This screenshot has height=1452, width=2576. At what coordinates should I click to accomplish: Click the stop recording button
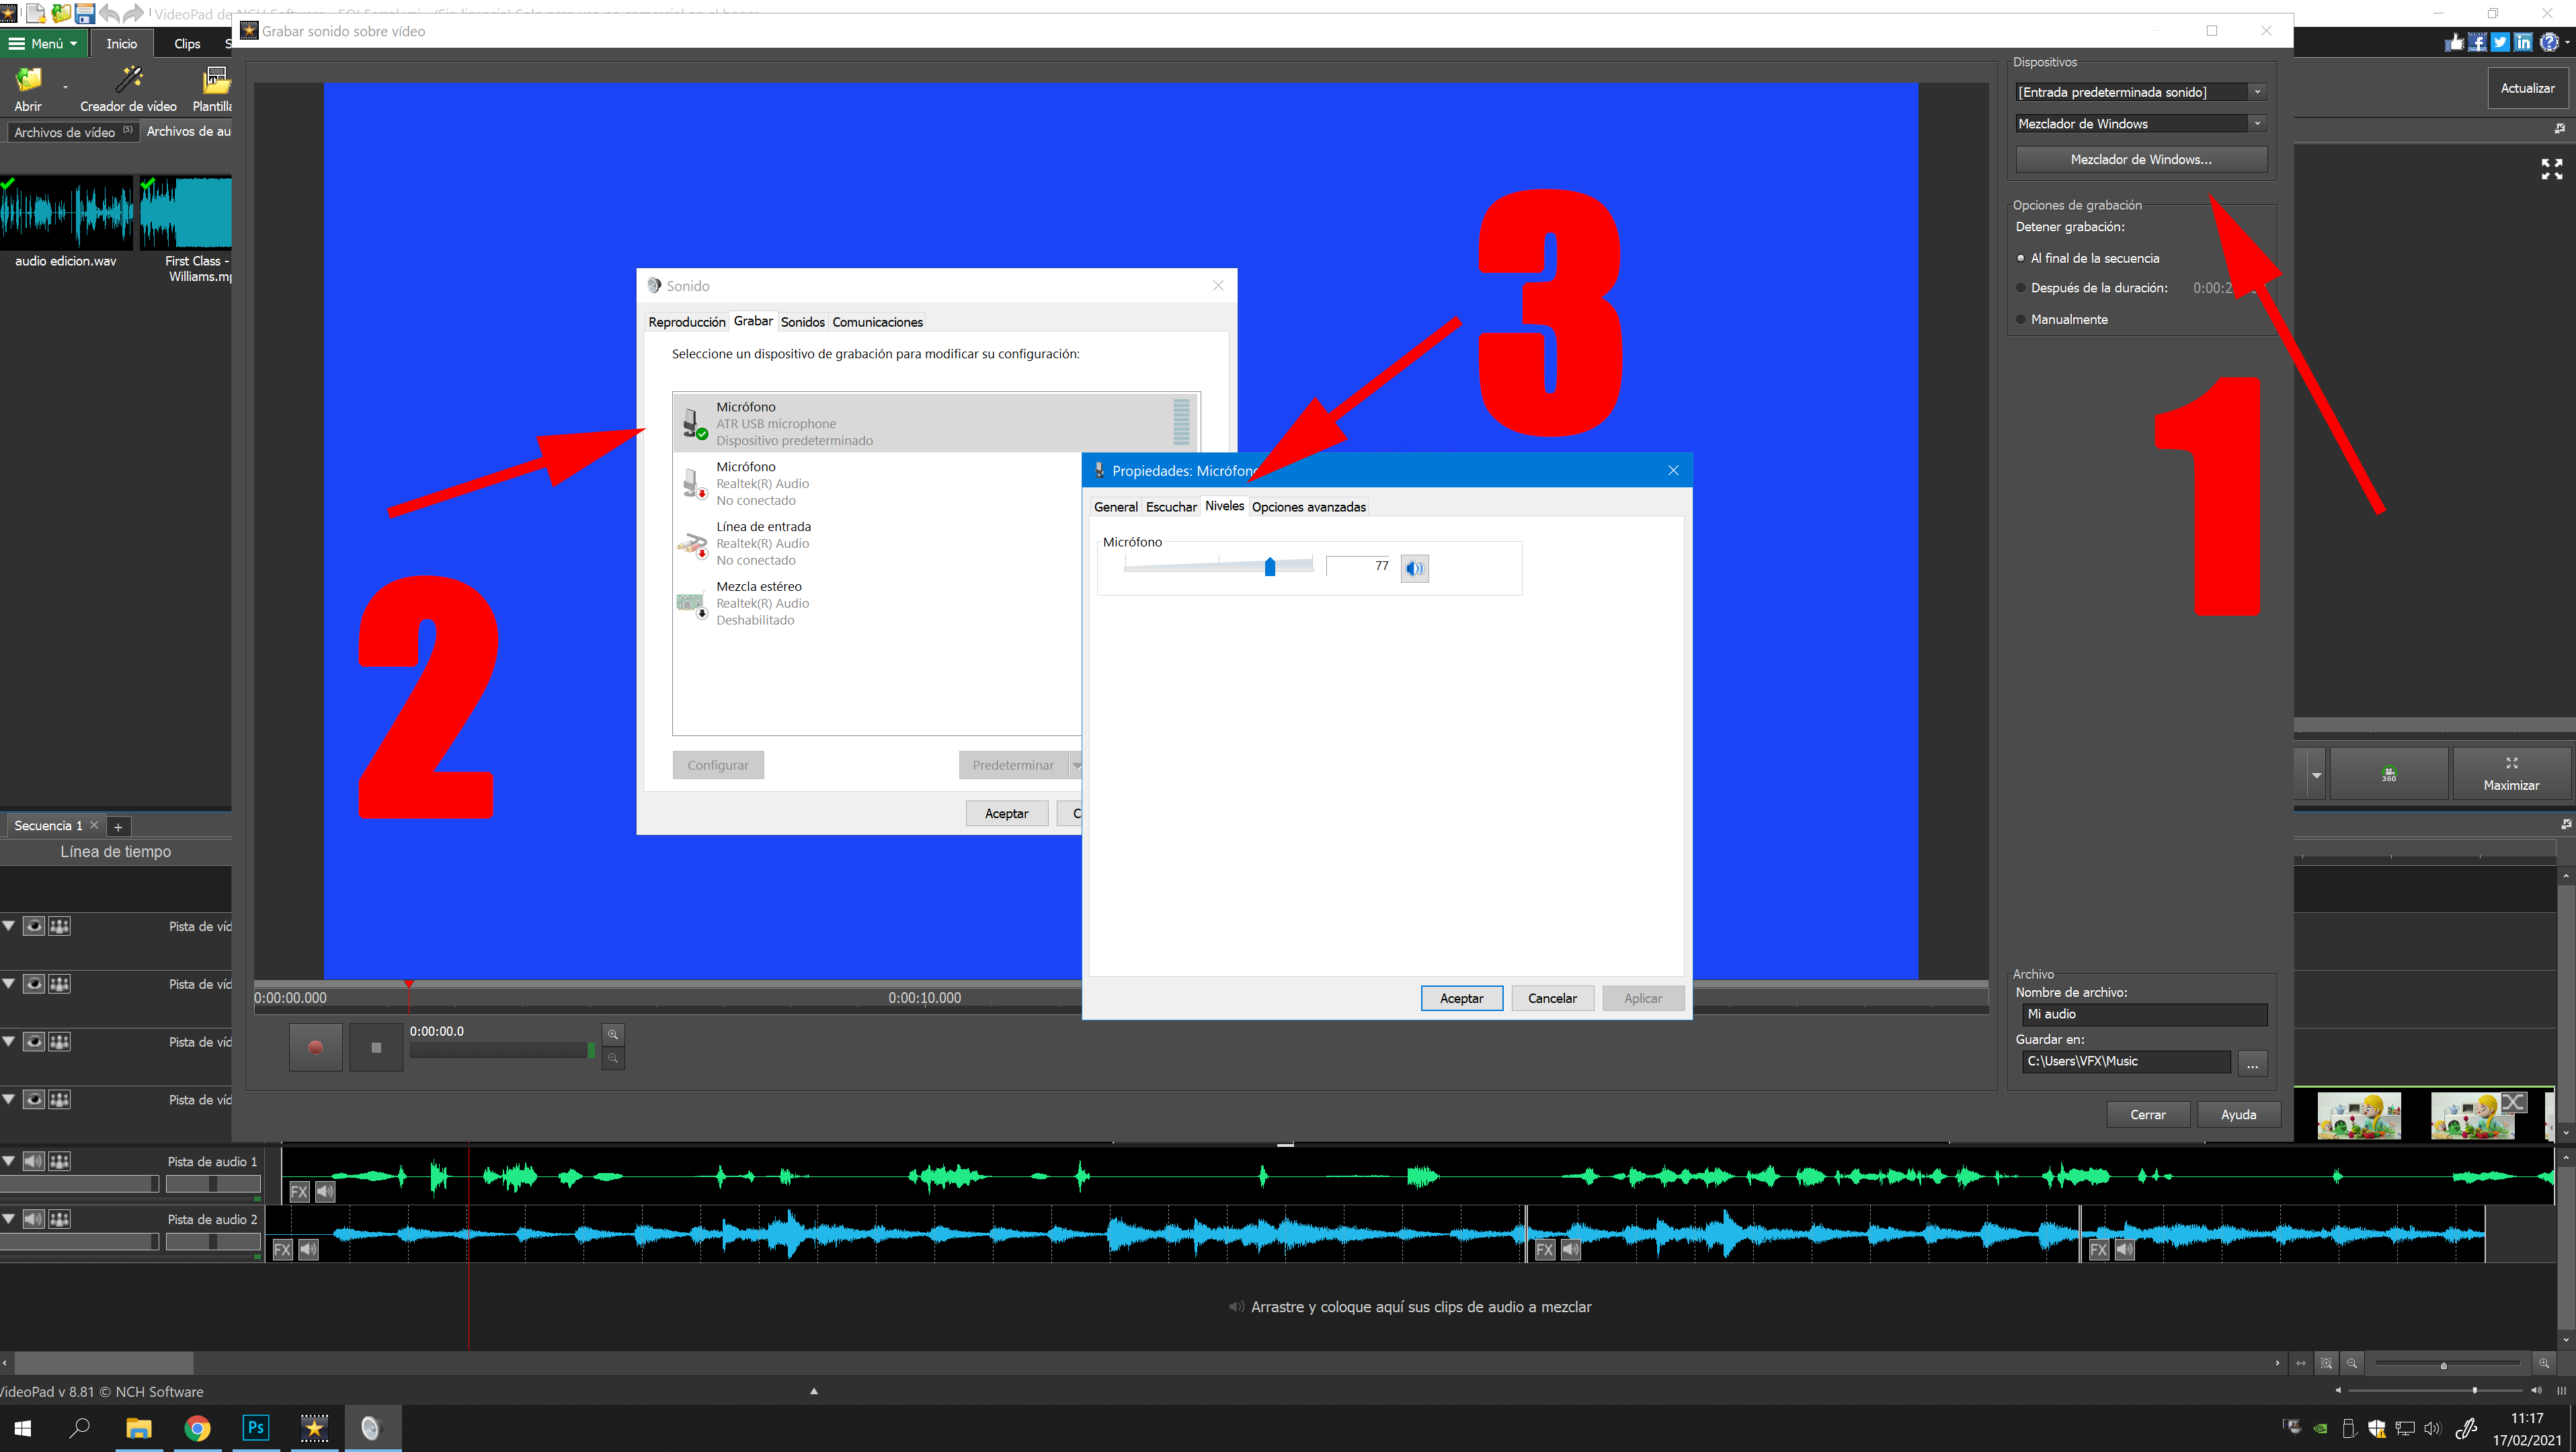376,1047
